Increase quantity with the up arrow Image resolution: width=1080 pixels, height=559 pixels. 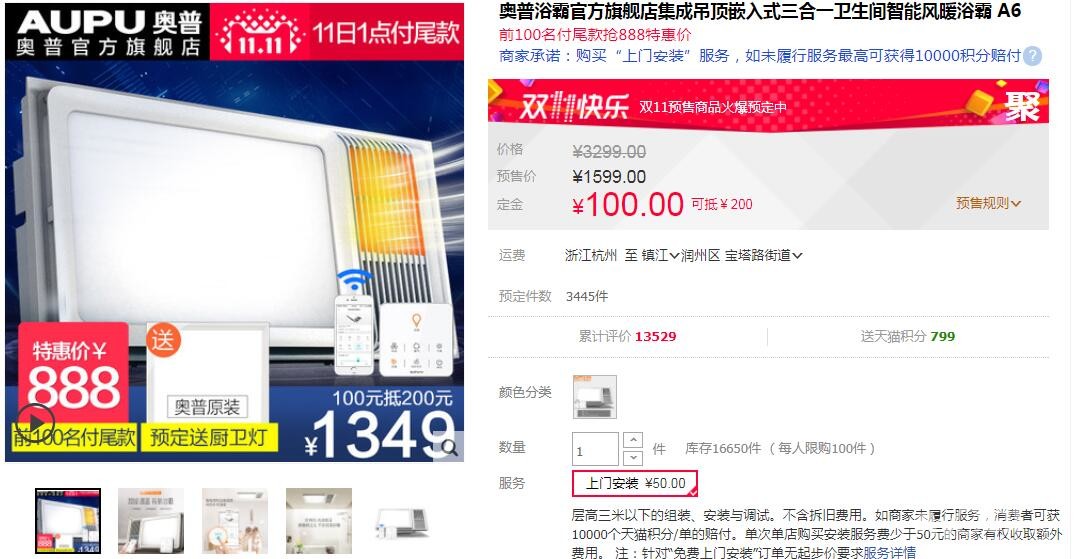632,439
